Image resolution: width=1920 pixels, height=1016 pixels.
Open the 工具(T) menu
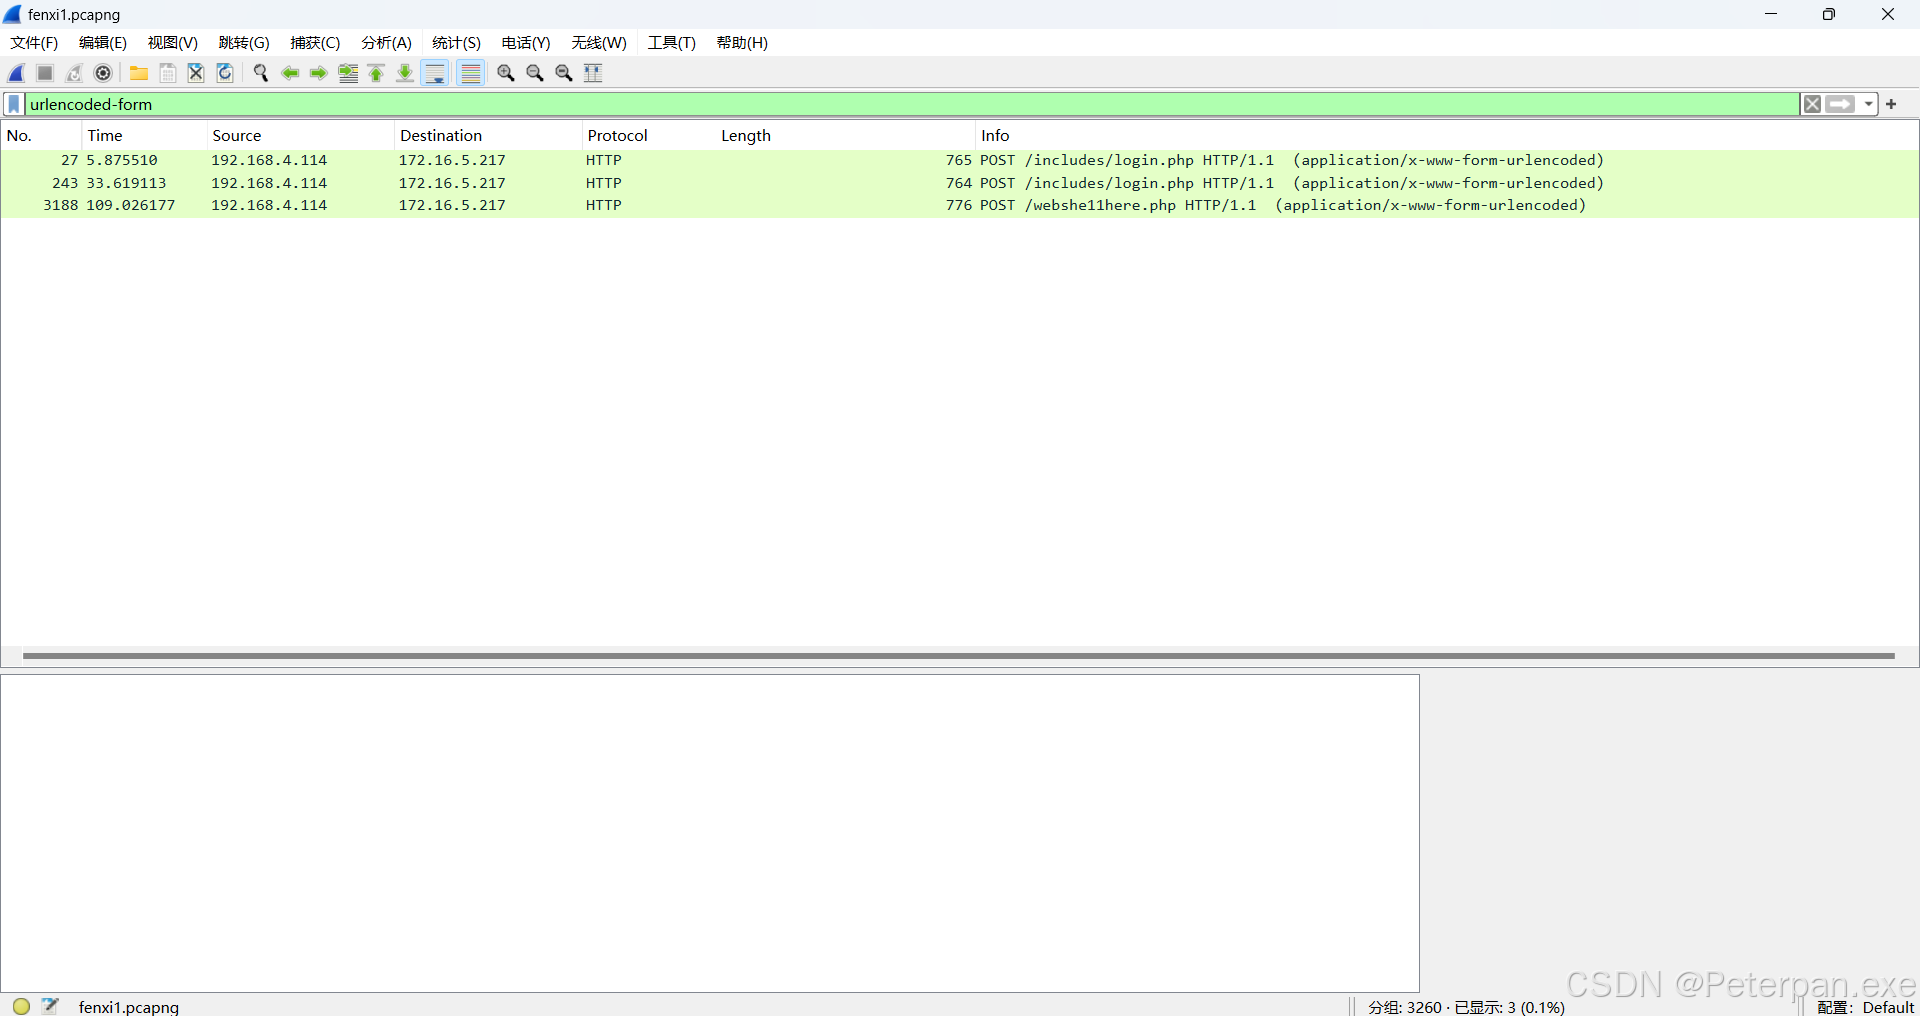click(x=672, y=43)
